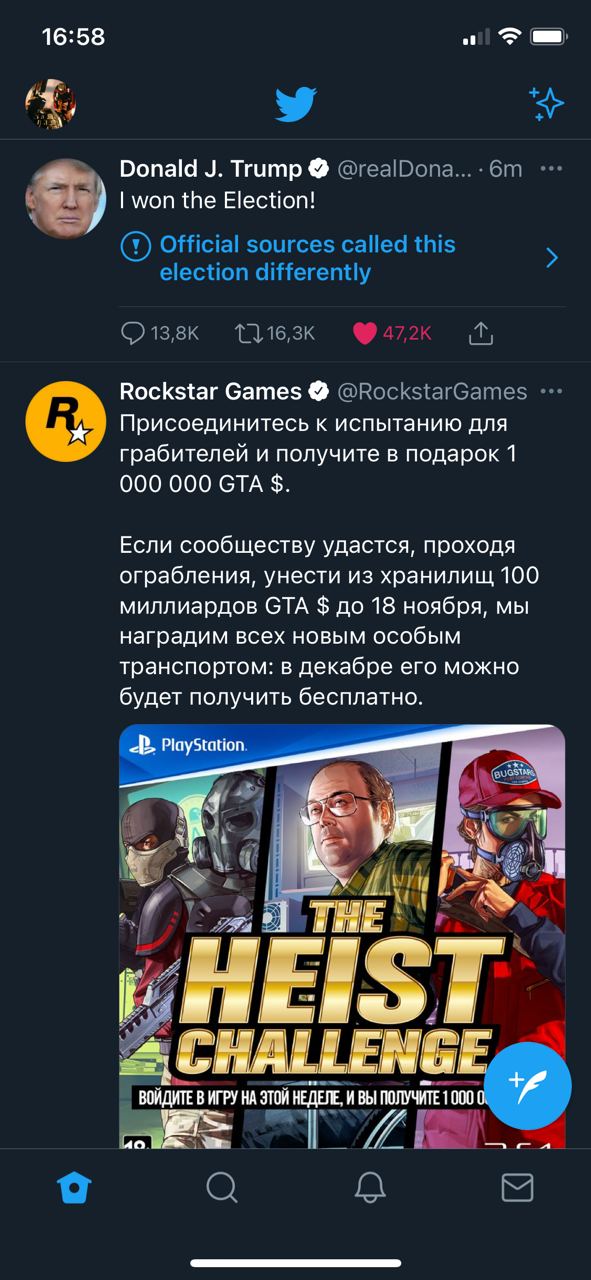Screen dimensions: 591x1280
Task: Open the Messages envelope tab
Action: pos(517,1187)
